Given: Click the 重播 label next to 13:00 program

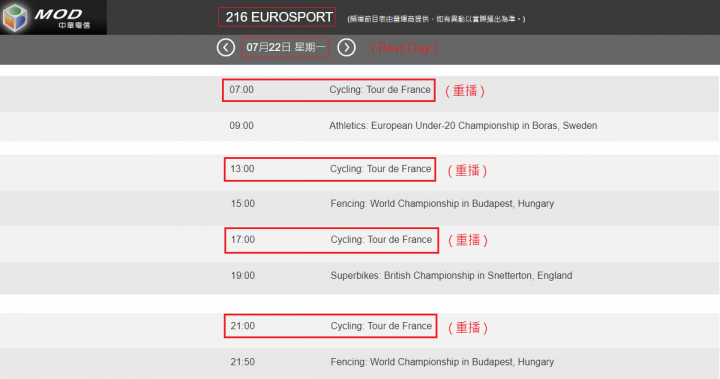Looking at the screenshot, I should (x=467, y=170).
